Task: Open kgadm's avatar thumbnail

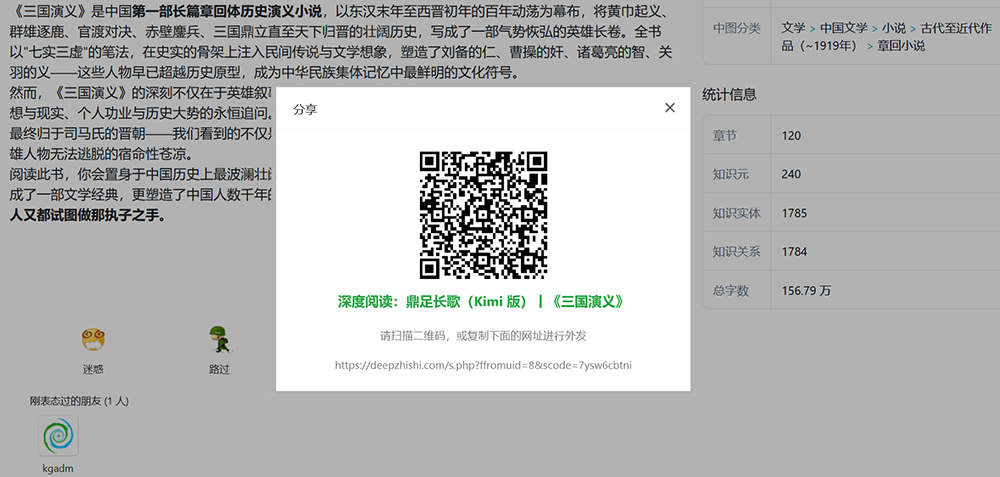Action: click(x=58, y=436)
